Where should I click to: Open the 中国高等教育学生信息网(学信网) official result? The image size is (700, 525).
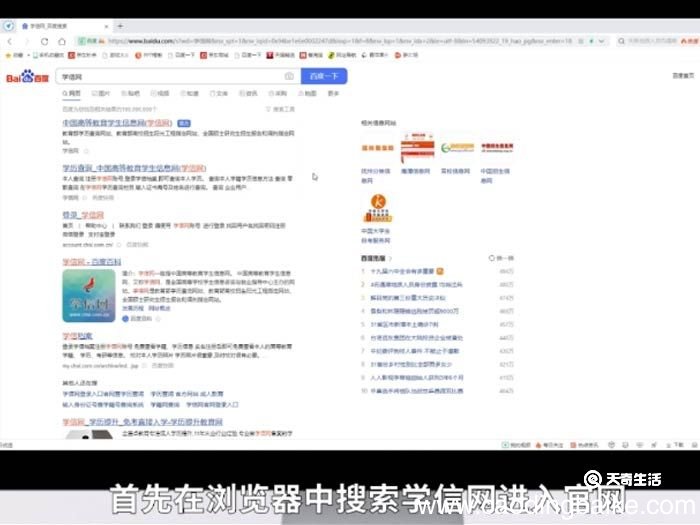pos(117,123)
